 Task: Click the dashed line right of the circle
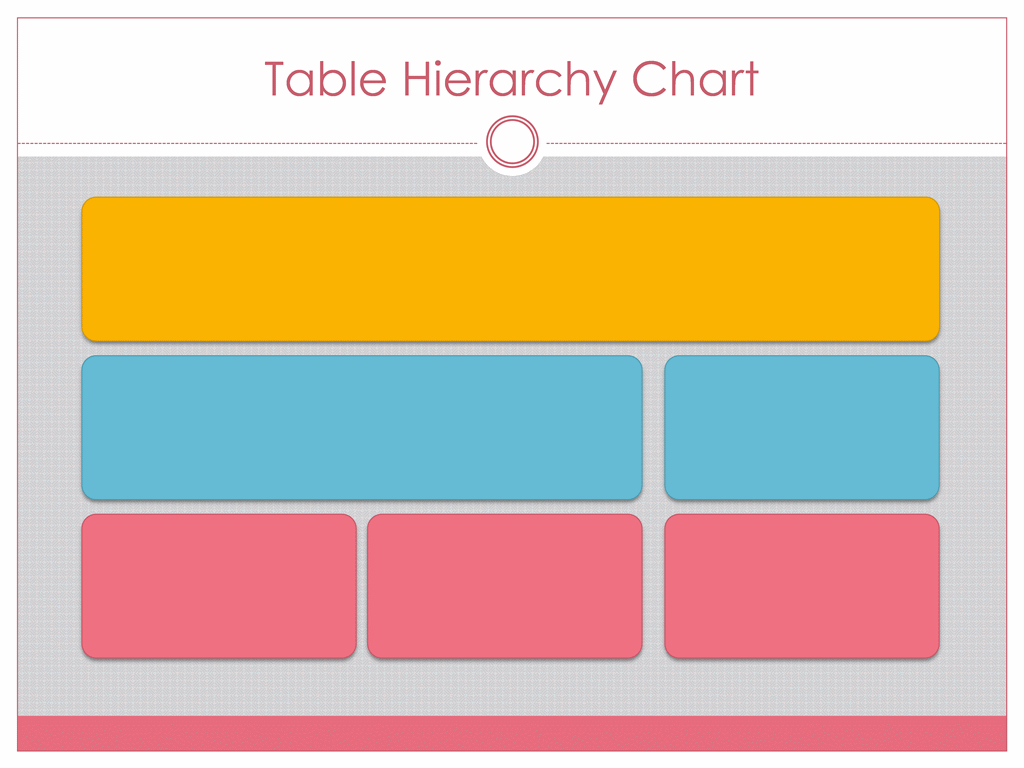pyautogui.click(x=776, y=143)
